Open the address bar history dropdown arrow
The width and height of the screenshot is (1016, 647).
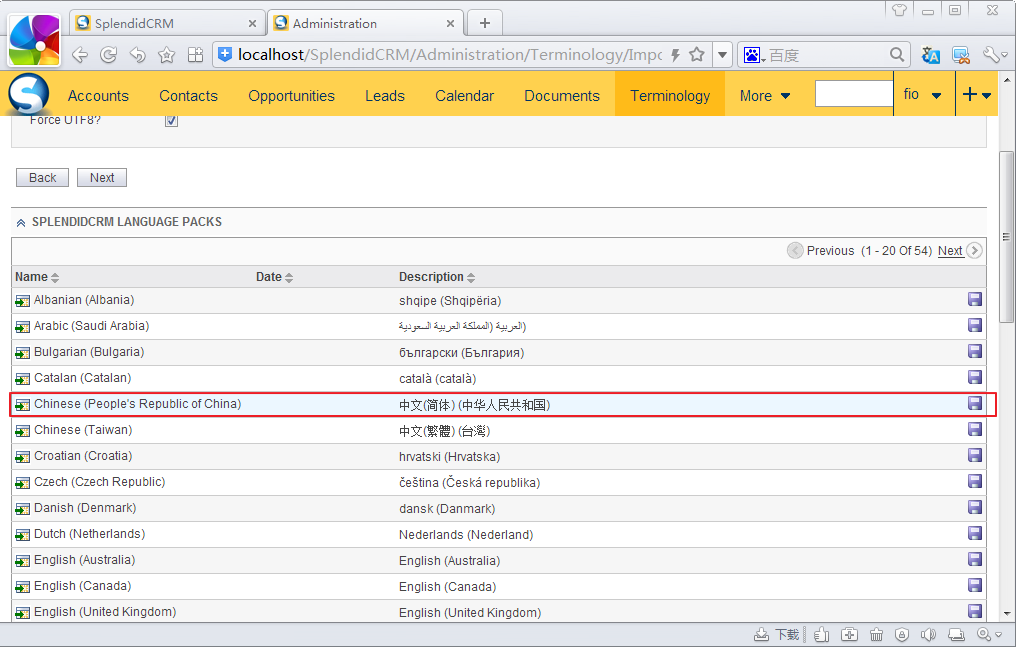coord(722,55)
